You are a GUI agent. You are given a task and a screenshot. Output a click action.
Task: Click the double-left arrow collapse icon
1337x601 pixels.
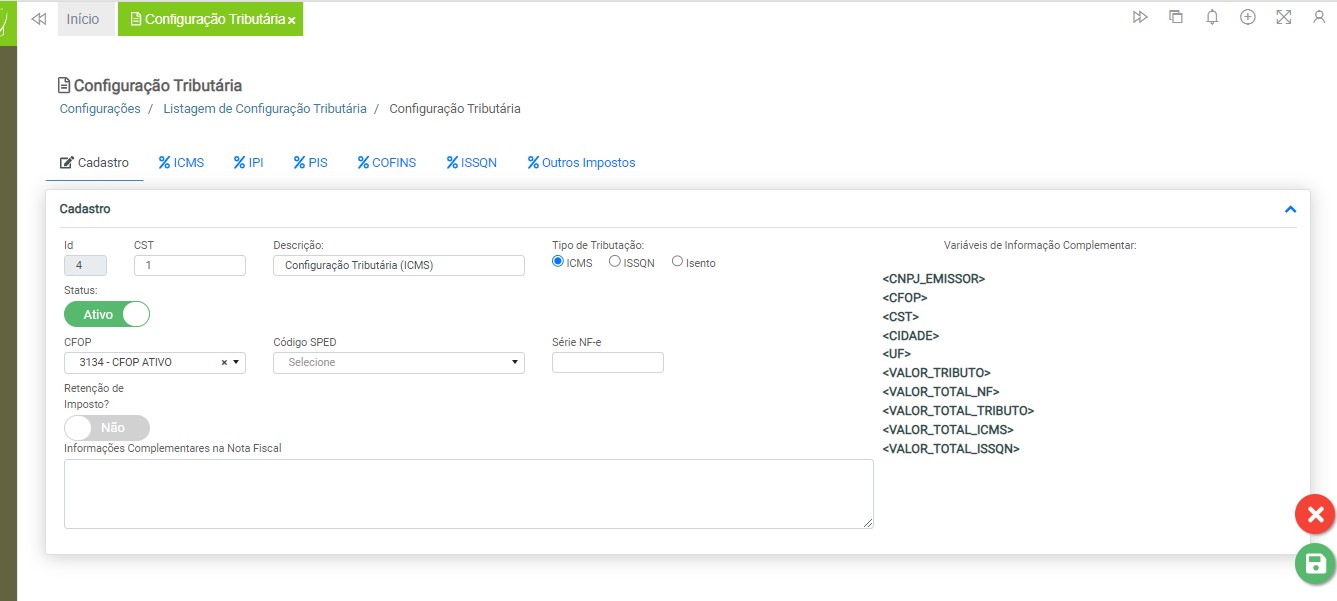pos(39,19)
